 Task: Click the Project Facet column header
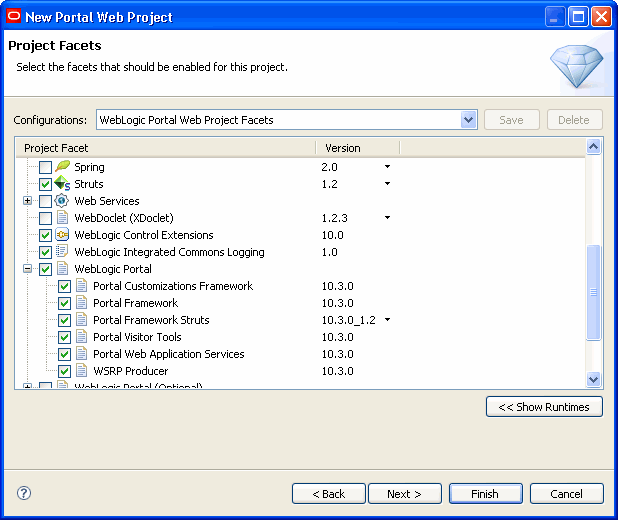[166, 148]
